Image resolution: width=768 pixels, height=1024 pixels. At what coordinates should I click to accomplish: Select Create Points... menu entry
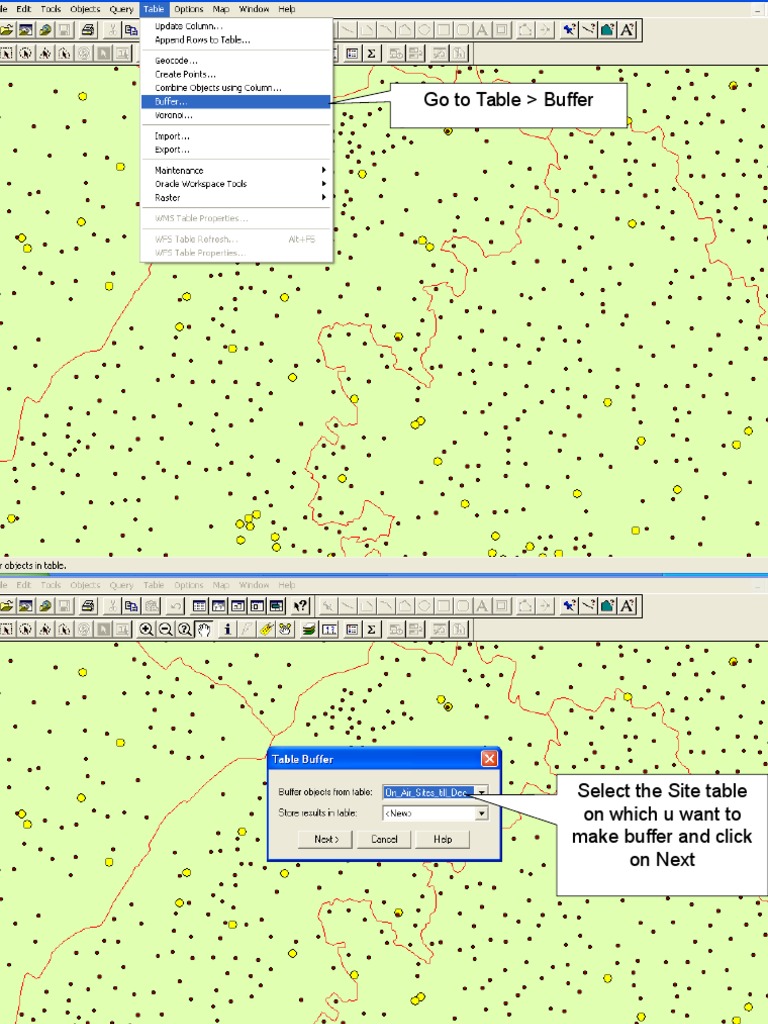click(236, 74)
